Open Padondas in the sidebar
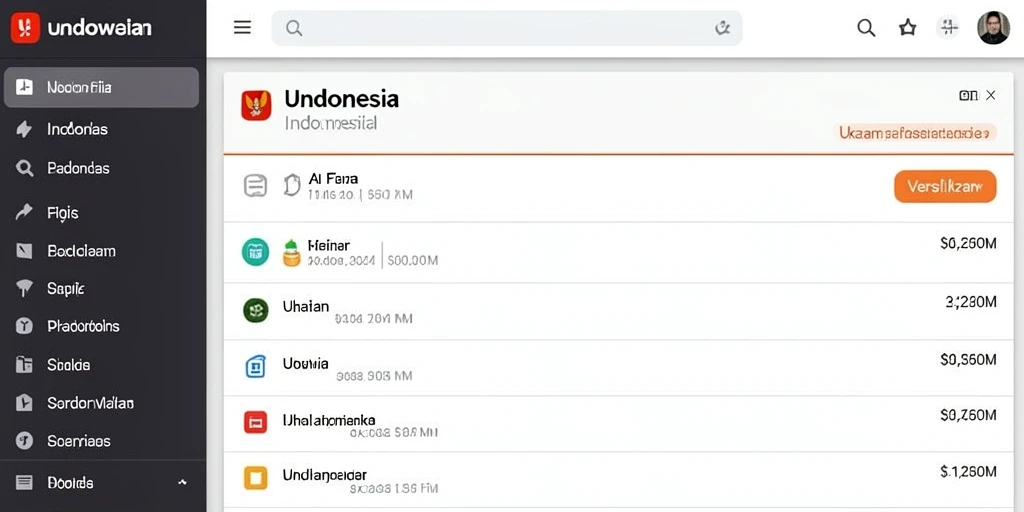The height and width of the screenshot is (512, 1024). click(x=78, y=168)
